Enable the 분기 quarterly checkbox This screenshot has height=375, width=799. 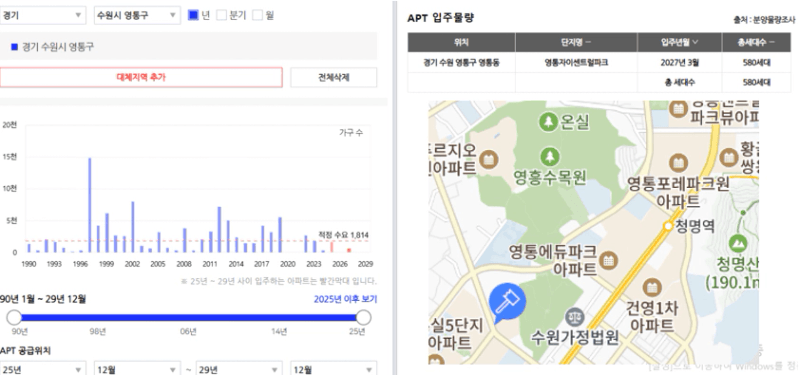[221, 15]
